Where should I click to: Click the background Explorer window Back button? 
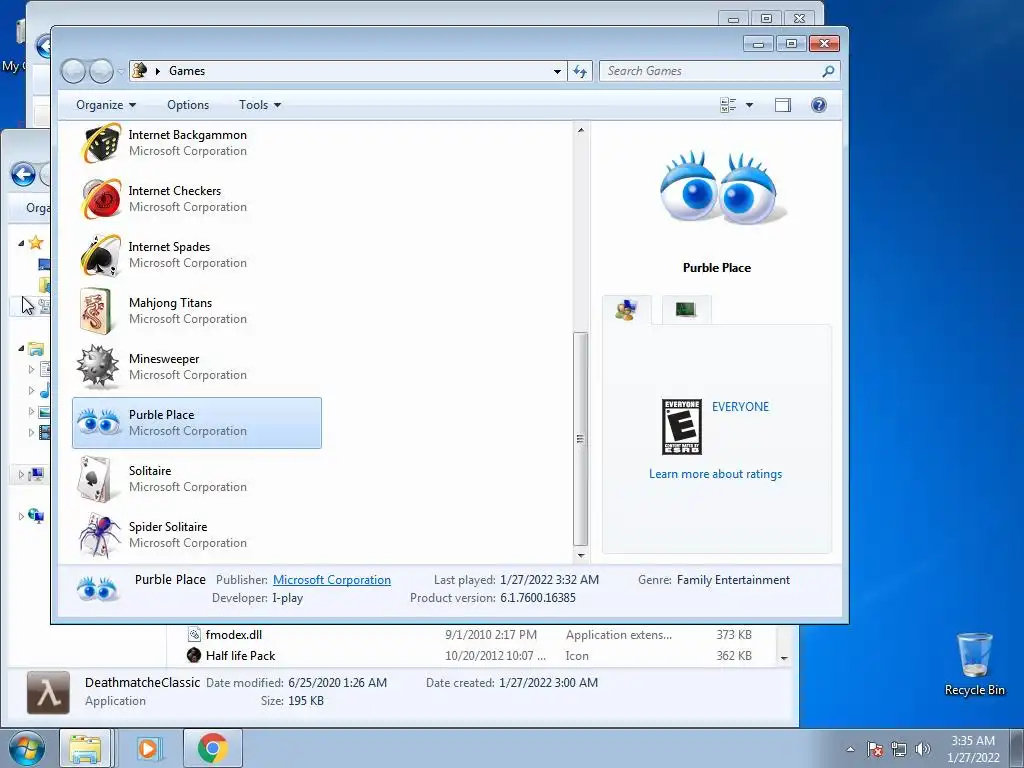pos(23,174)
